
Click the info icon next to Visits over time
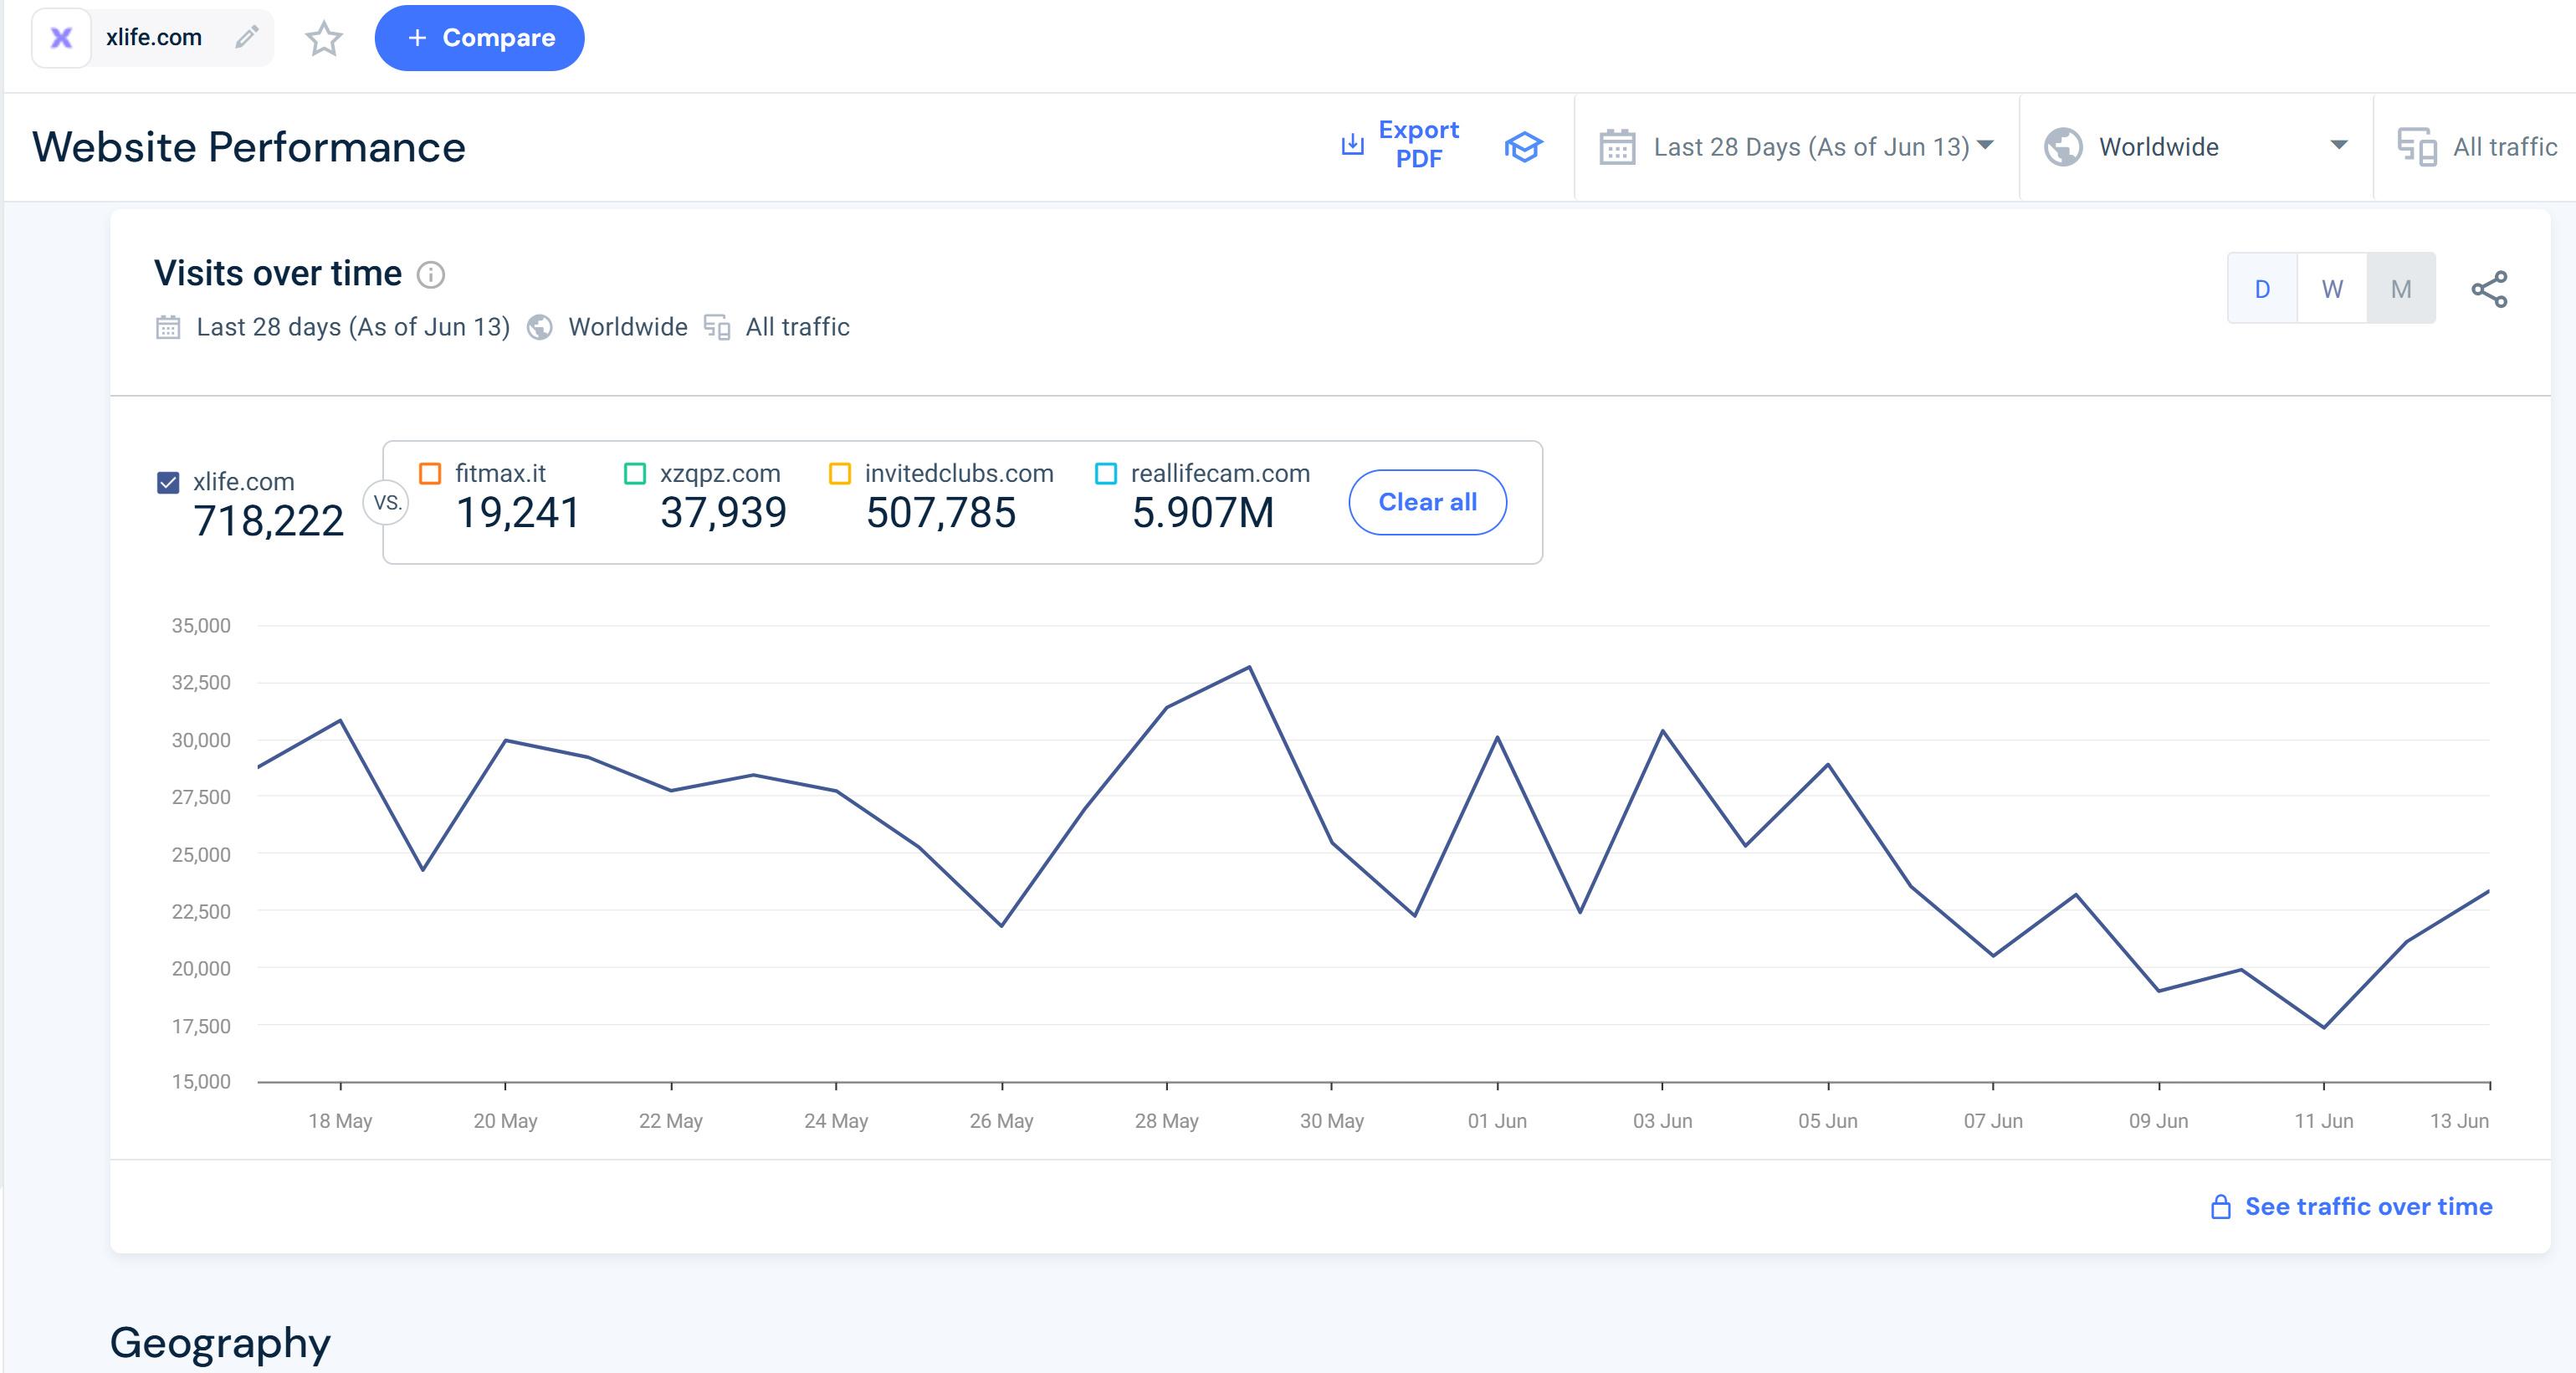(430, 275)
